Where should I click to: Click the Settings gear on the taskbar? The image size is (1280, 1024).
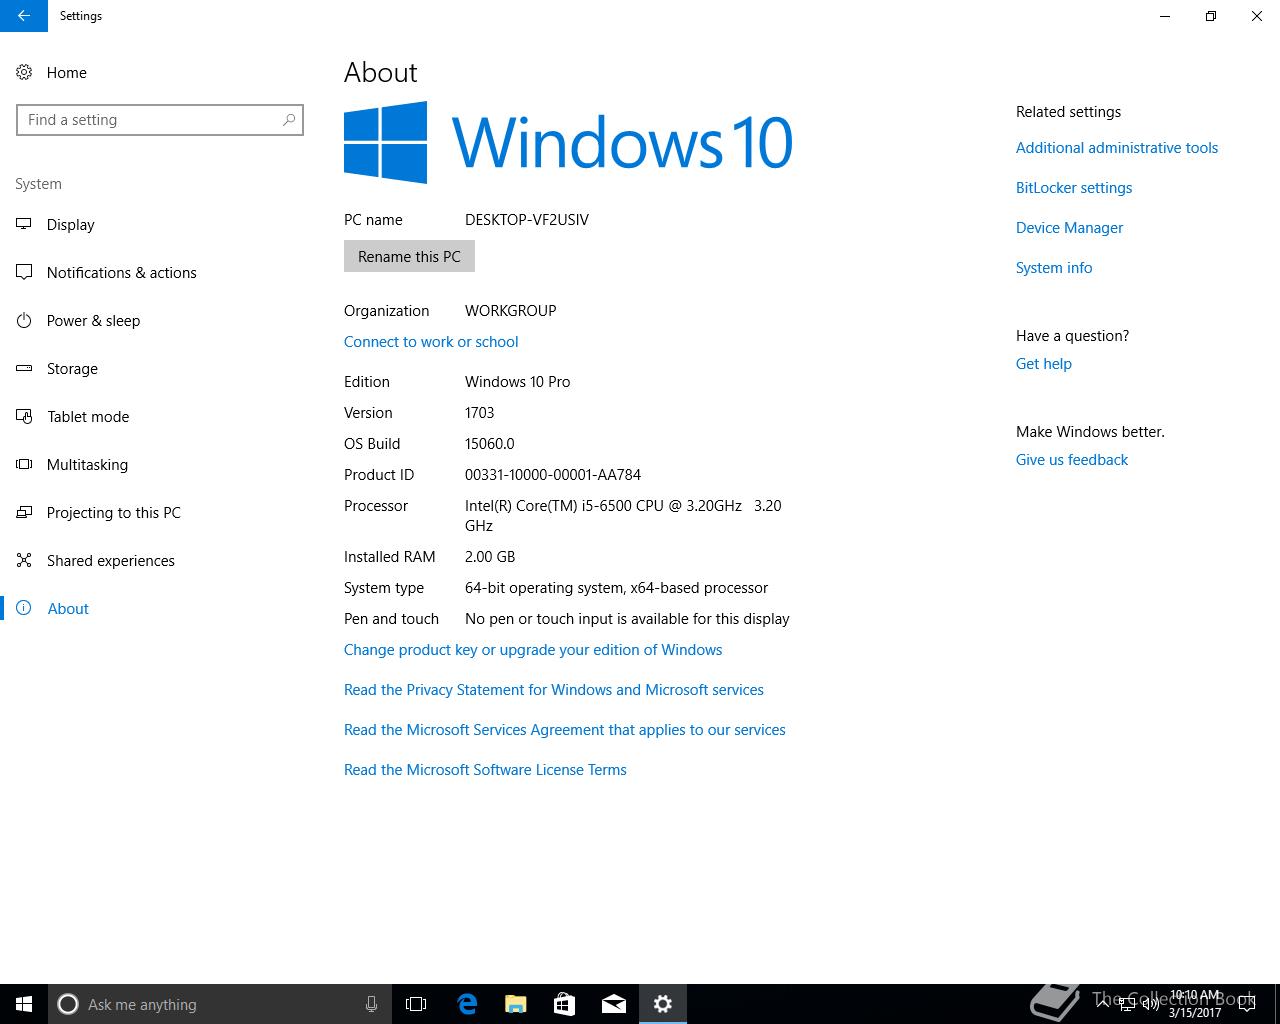click(663, 1004)
